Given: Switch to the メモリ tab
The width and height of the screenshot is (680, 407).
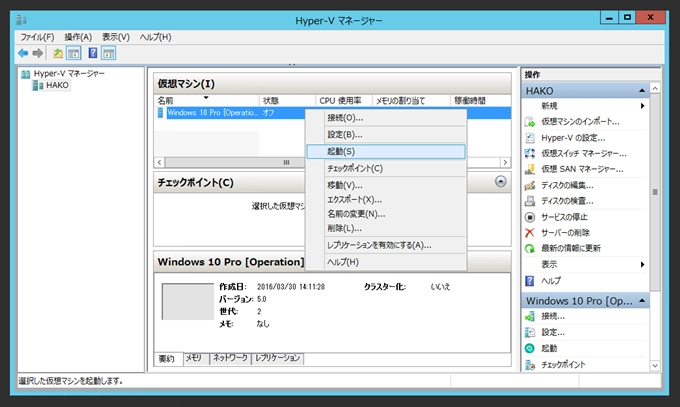Looking at the screenshot, I should tap(194, 358).
